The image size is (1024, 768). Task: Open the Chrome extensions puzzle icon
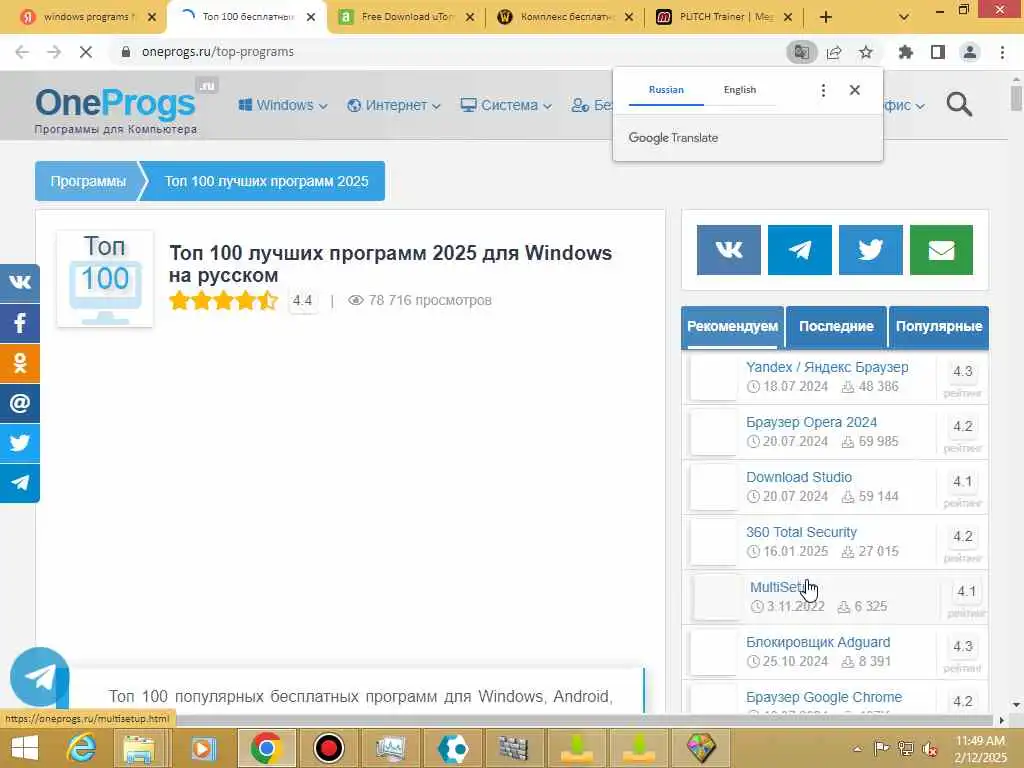click(906, 52)
